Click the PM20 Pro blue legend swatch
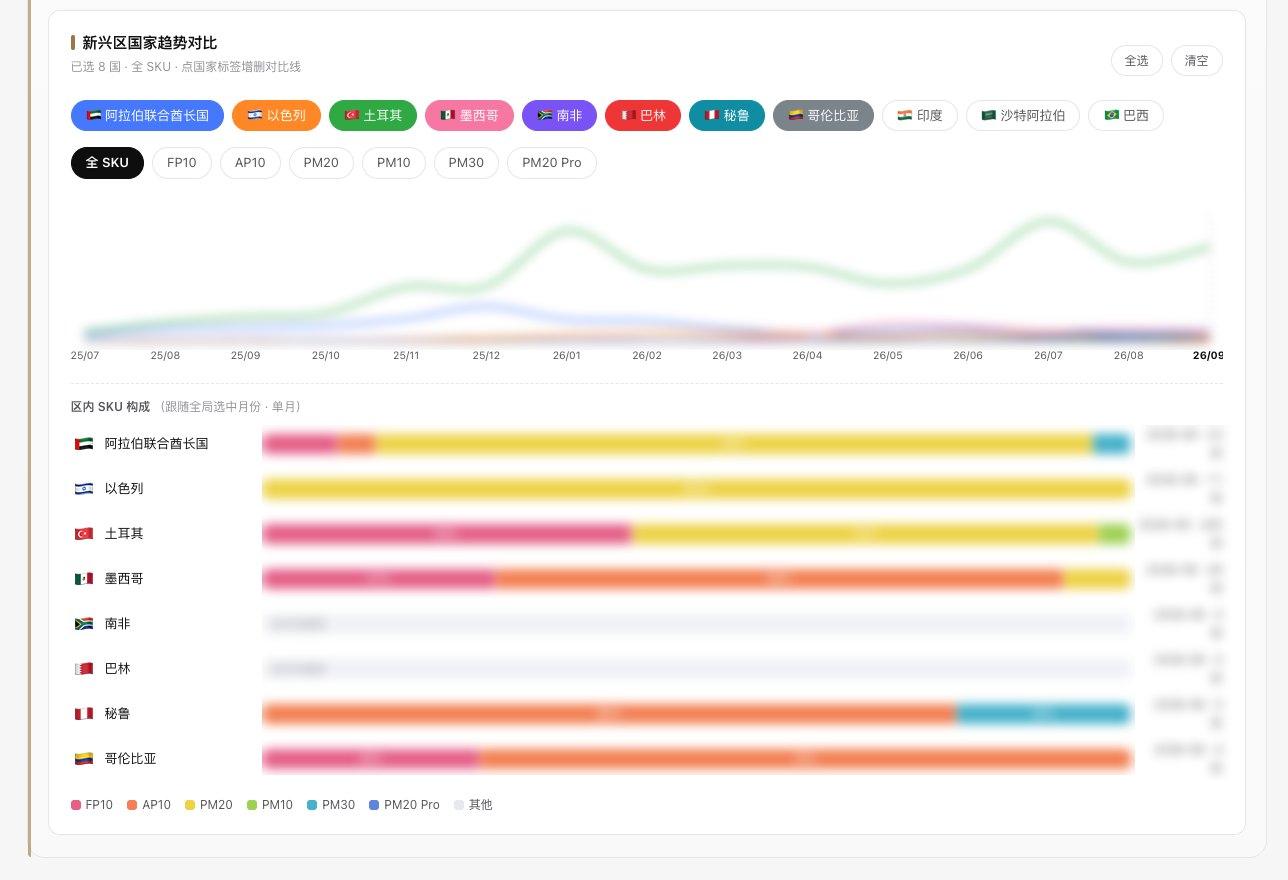The image size is (1288, 880). tap(374, 805)
